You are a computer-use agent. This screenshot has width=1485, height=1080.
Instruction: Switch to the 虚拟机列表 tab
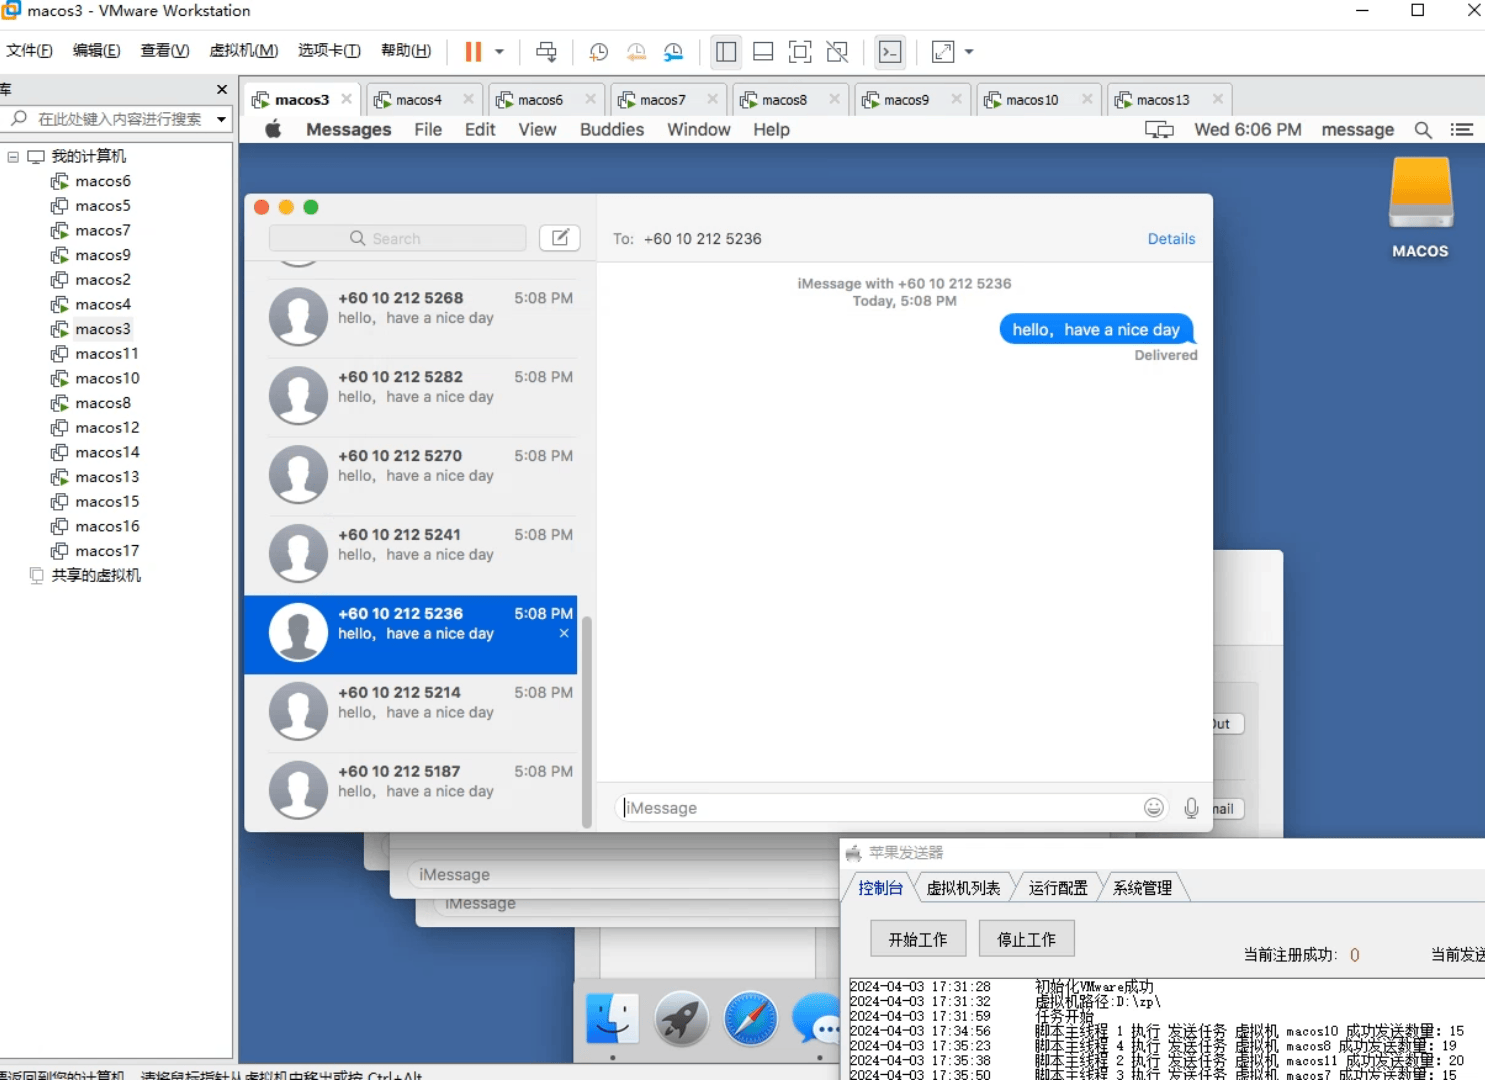click(x=963, y=888)
